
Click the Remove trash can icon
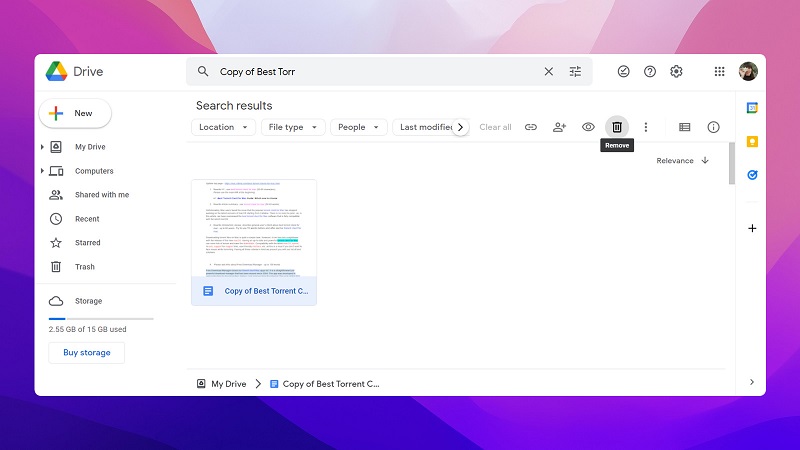(617, 127)
